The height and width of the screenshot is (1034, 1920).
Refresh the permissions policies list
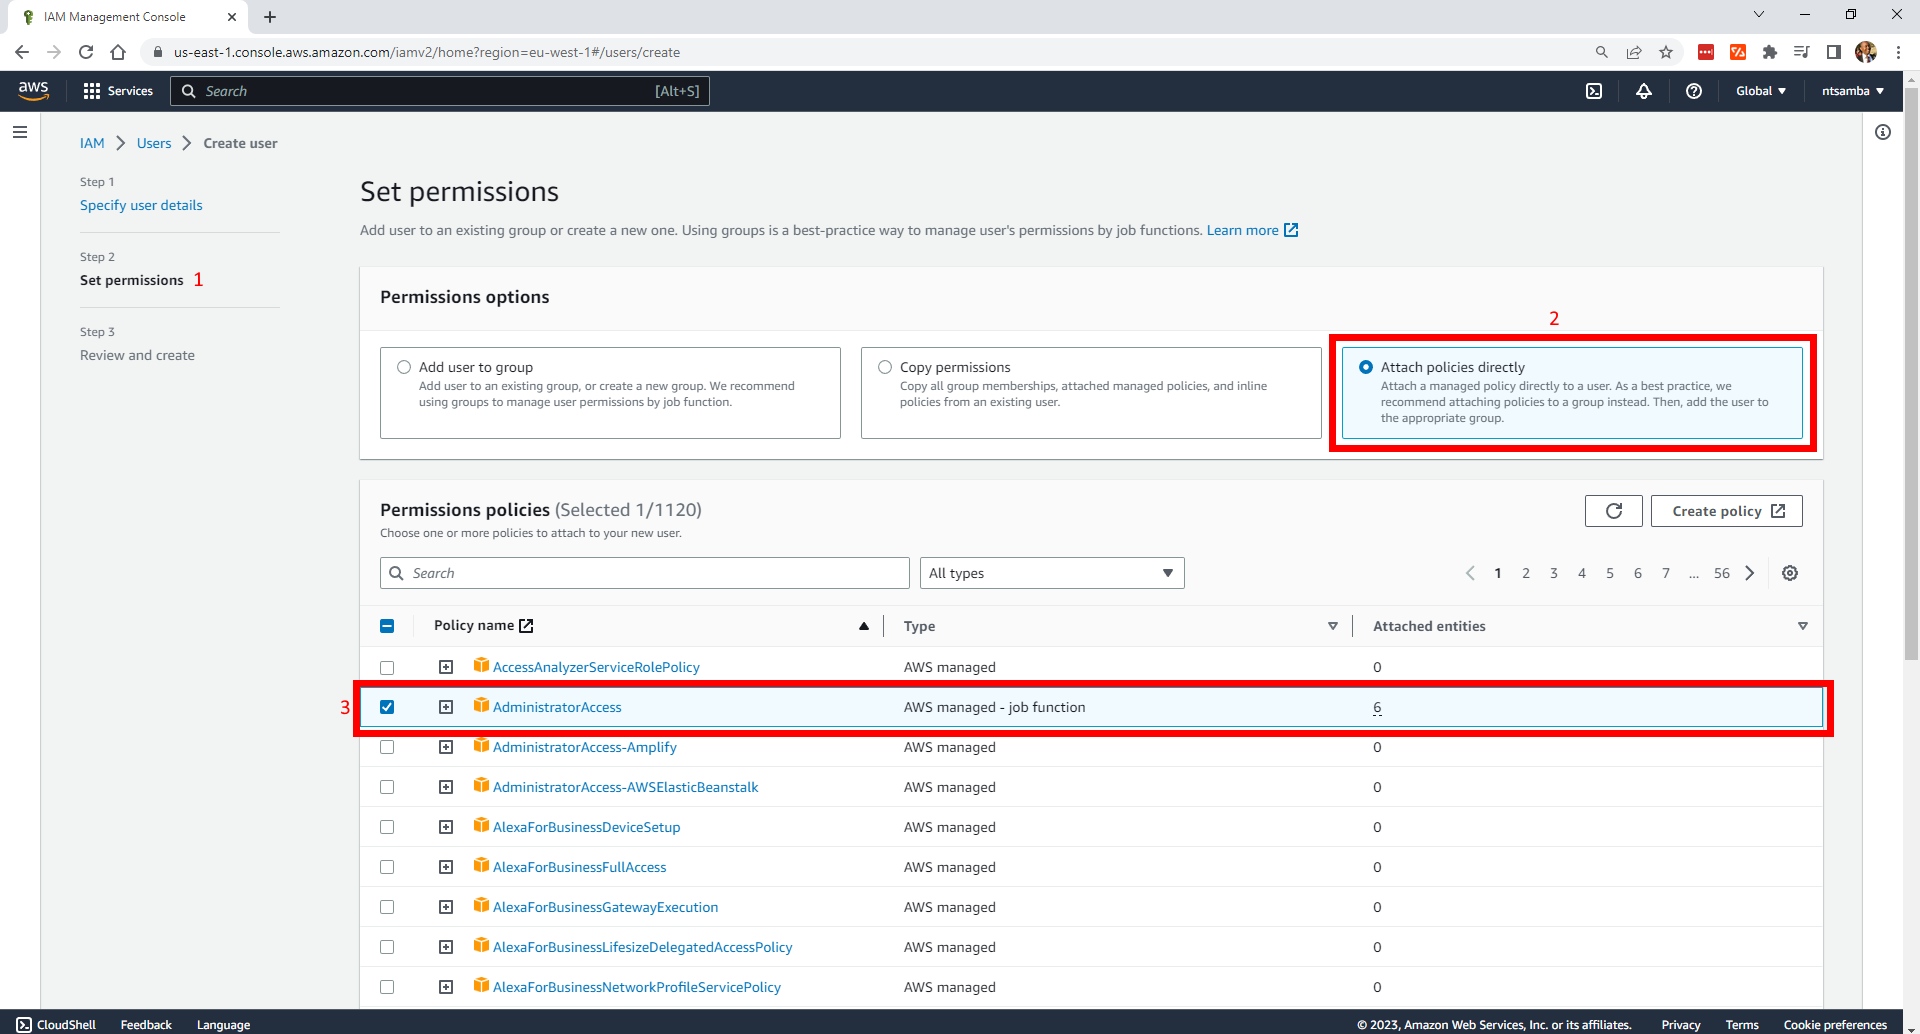click(1613, 511)
